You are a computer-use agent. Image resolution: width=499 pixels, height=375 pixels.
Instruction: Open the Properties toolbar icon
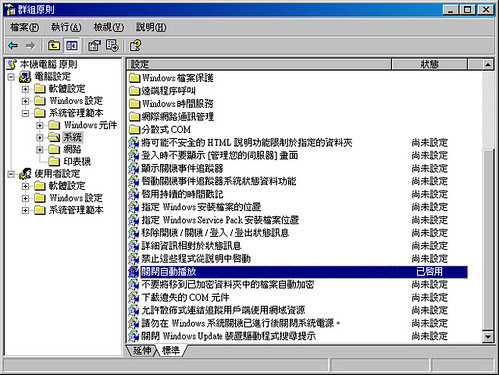coord(94,45)
